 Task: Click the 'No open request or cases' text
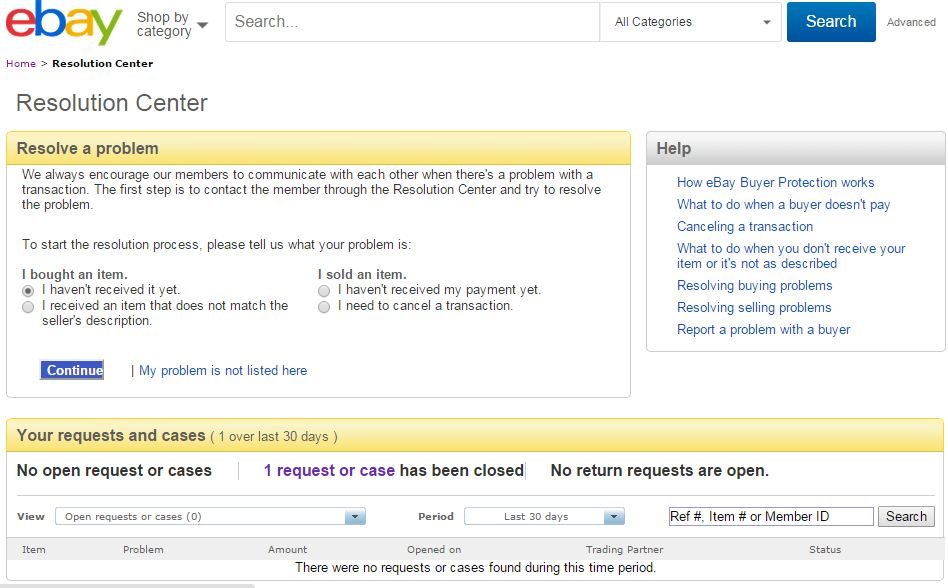pos(114,470)
